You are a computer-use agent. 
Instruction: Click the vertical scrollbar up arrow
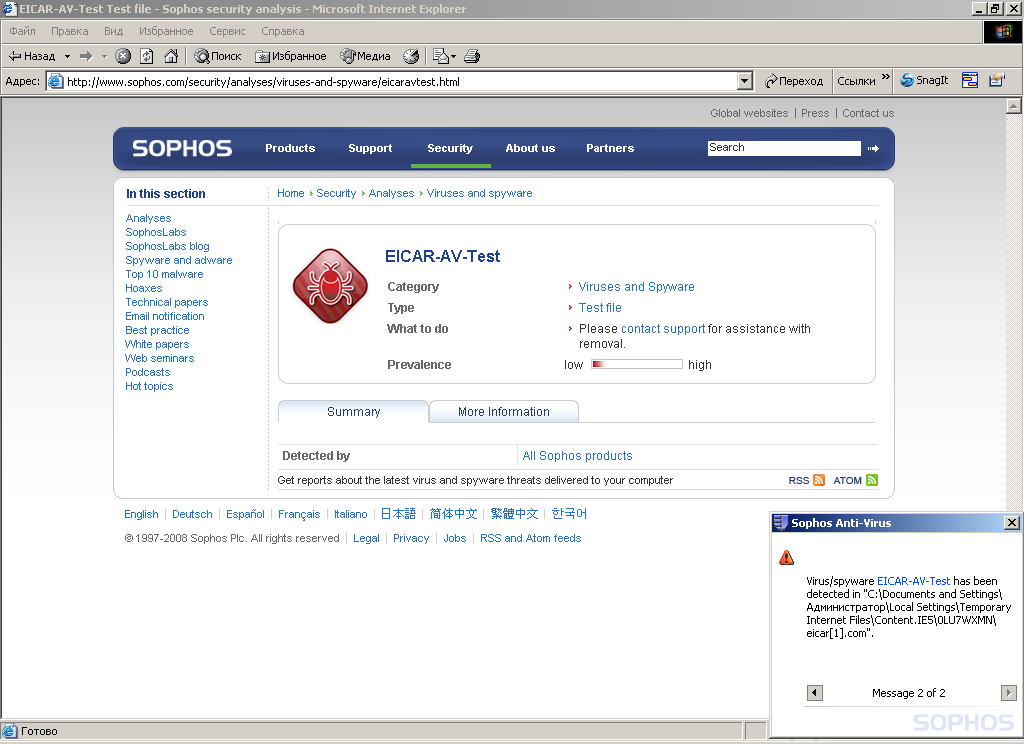coord(1014,105)
